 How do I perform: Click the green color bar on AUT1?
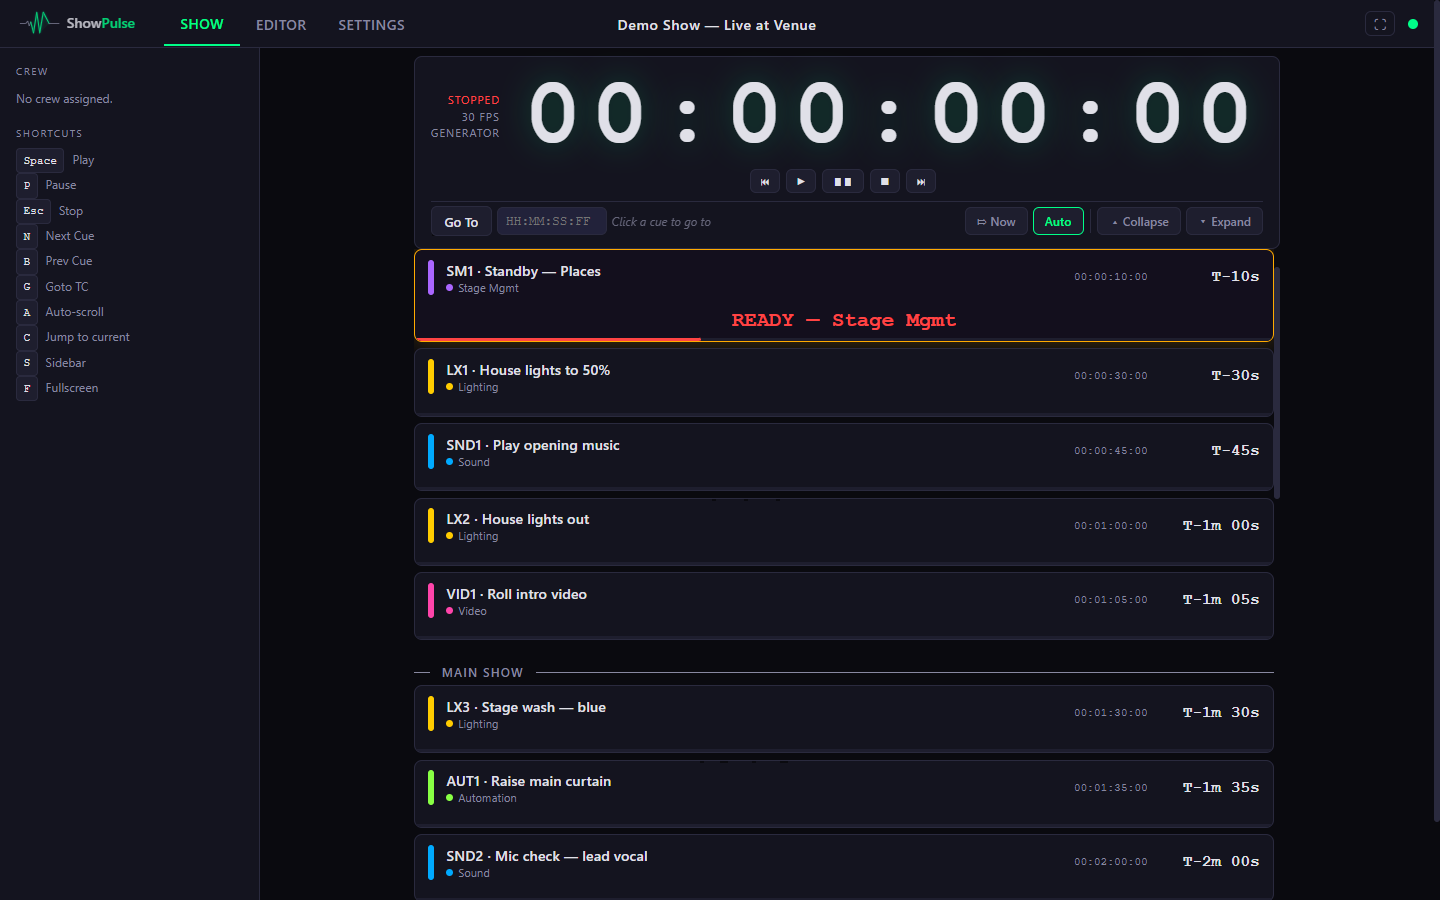pos(431,788)
